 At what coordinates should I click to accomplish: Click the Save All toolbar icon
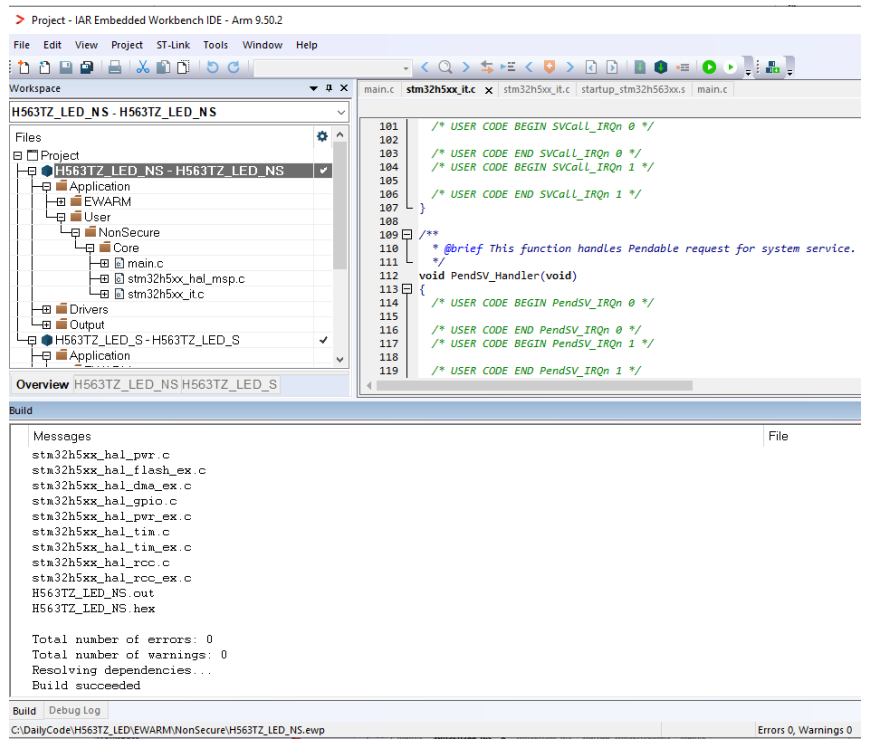87,67
